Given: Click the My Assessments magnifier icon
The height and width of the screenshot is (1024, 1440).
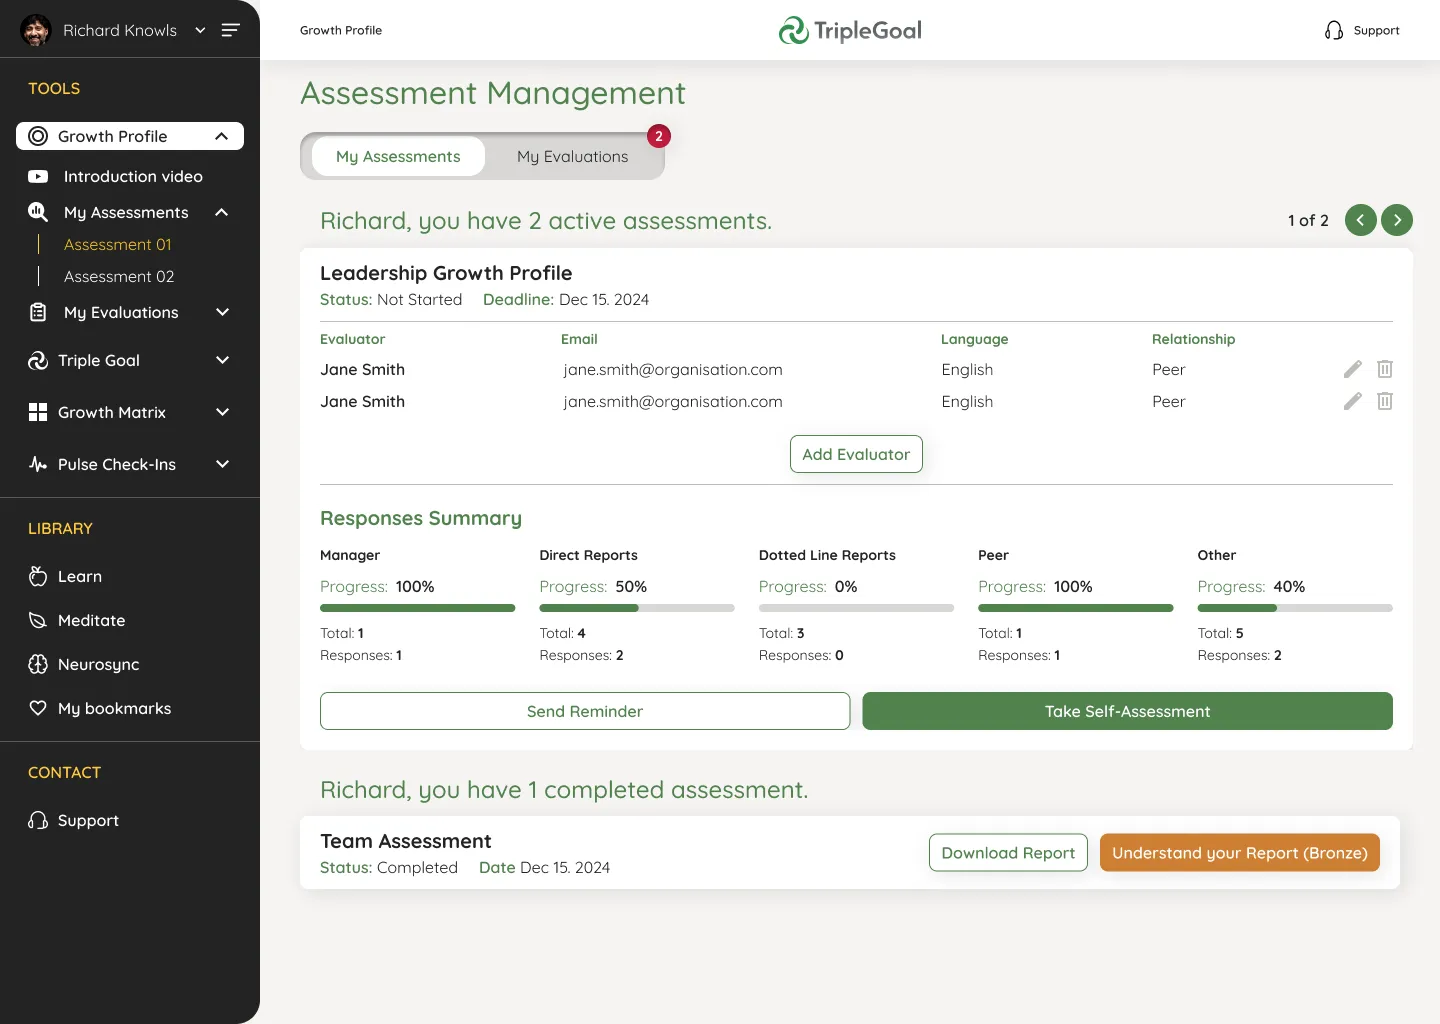Looking at the screenshot, I should pyautogui.click(x=37, y=212).
